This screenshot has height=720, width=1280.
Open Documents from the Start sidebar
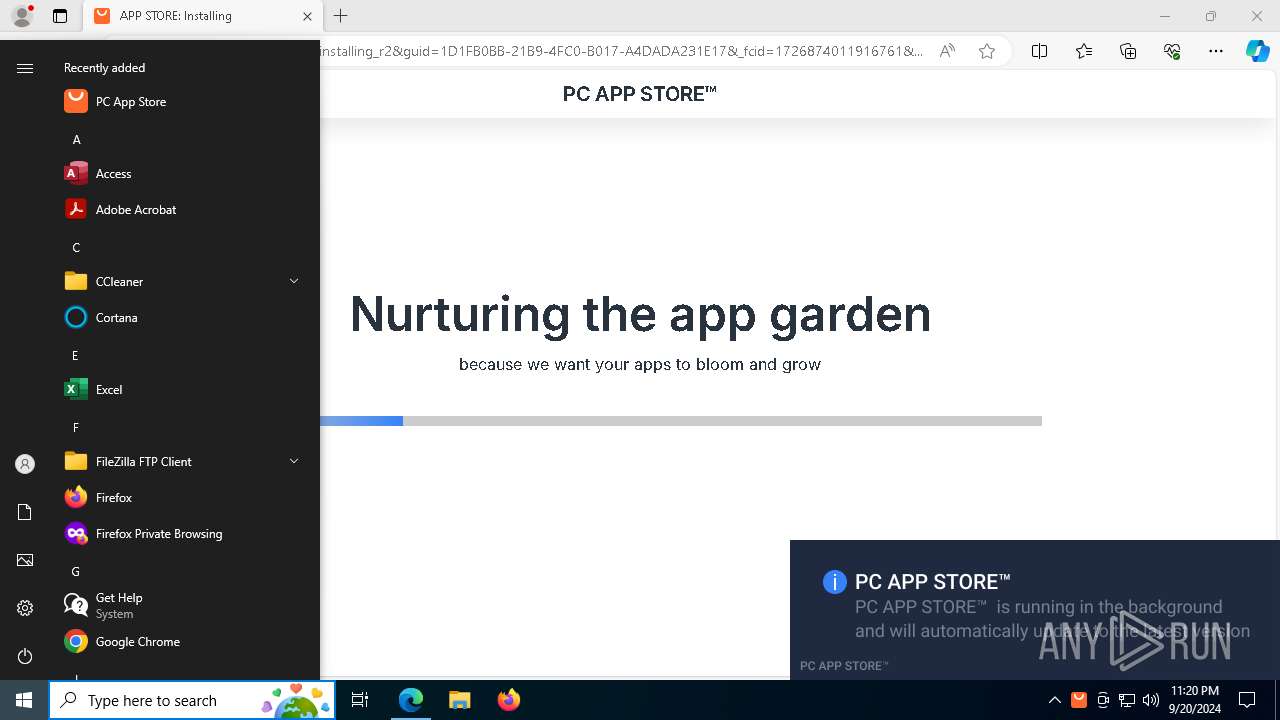(25, 512)
